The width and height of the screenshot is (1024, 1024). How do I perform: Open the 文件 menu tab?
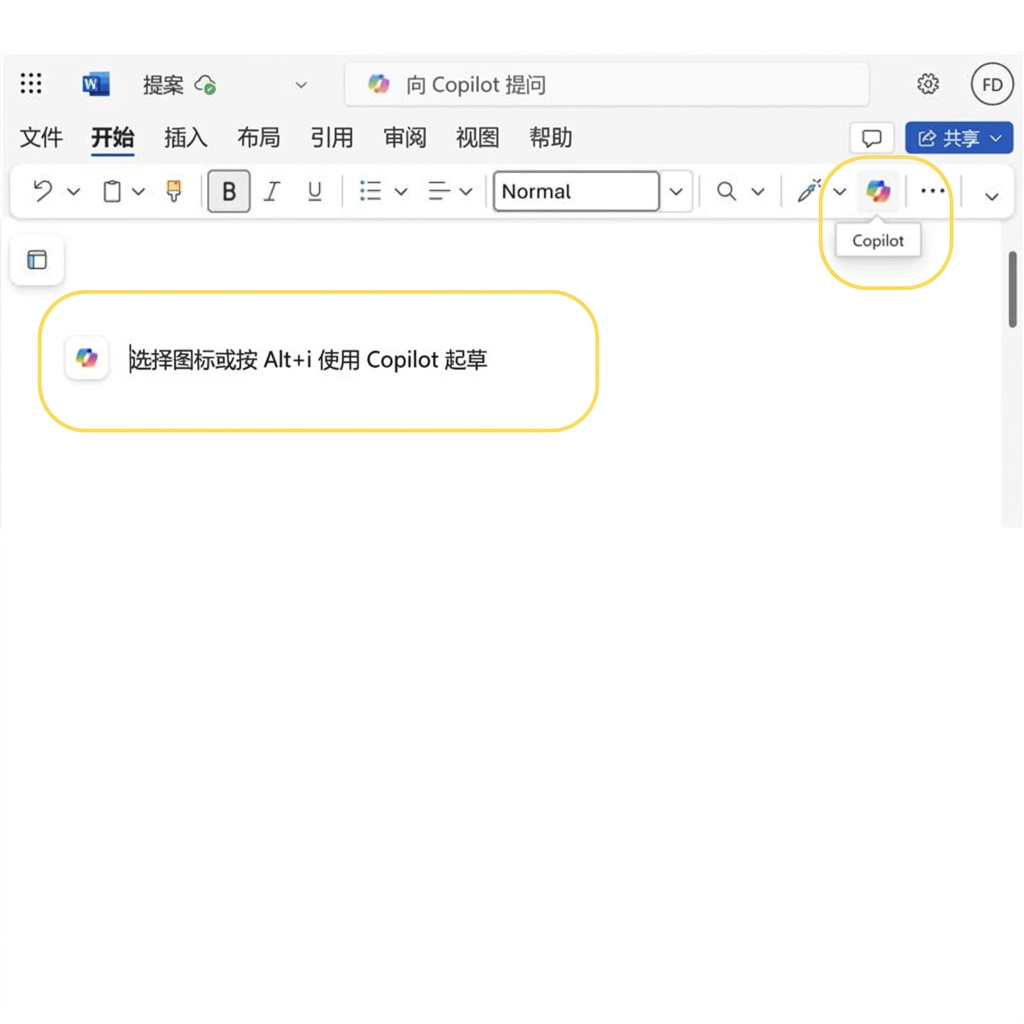(x=41, y=138)
